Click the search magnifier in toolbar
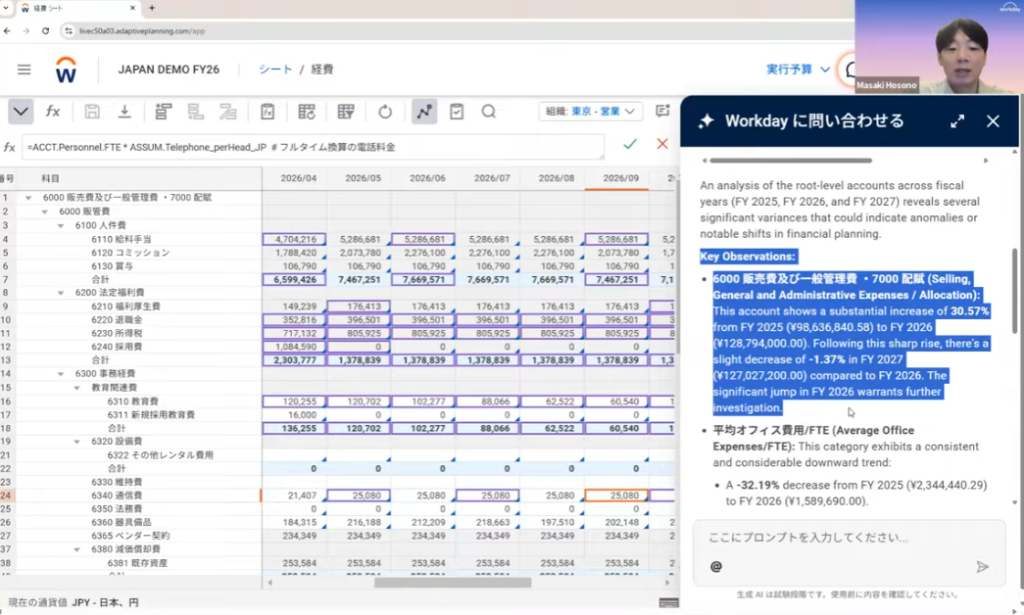Viewport: 1024px width, 615px height. pos(488,111)
